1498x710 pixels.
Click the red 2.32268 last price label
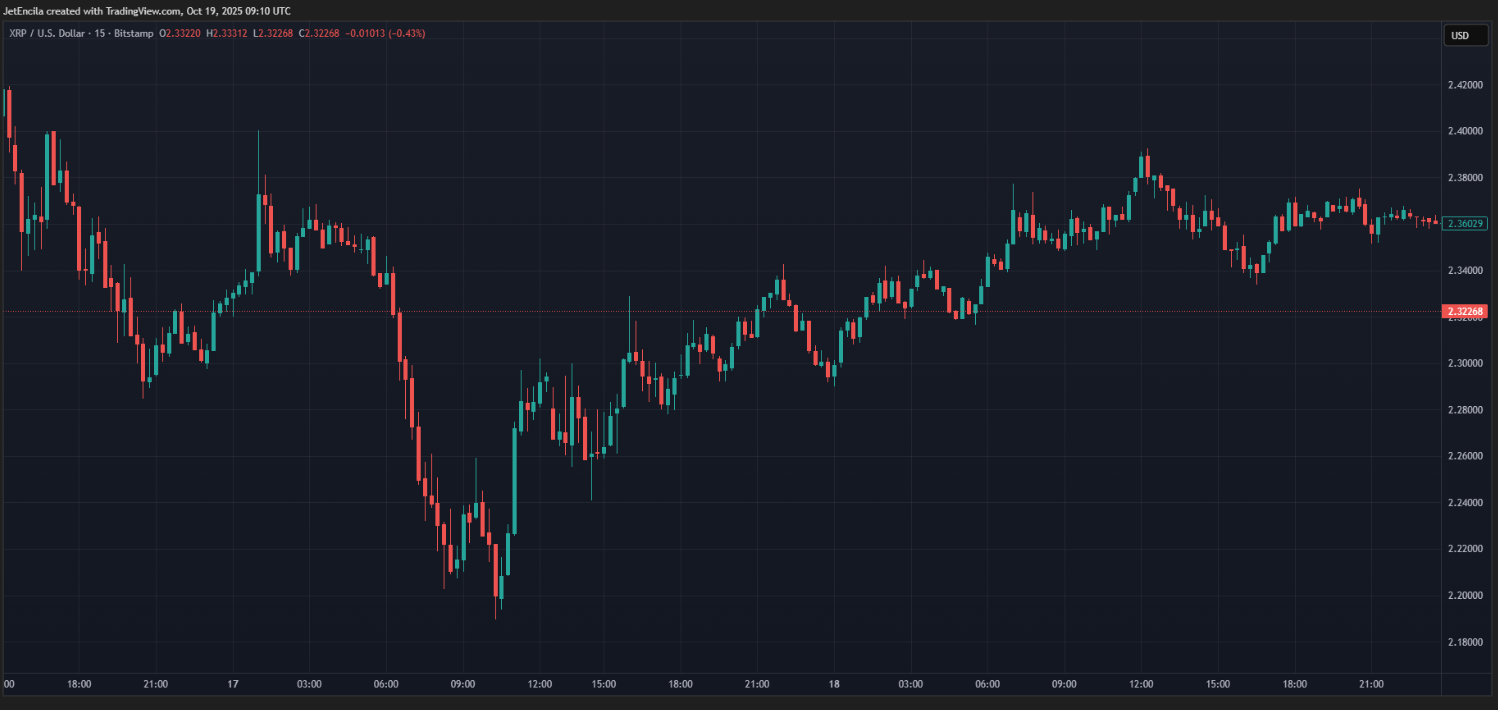pos(1465,312)
